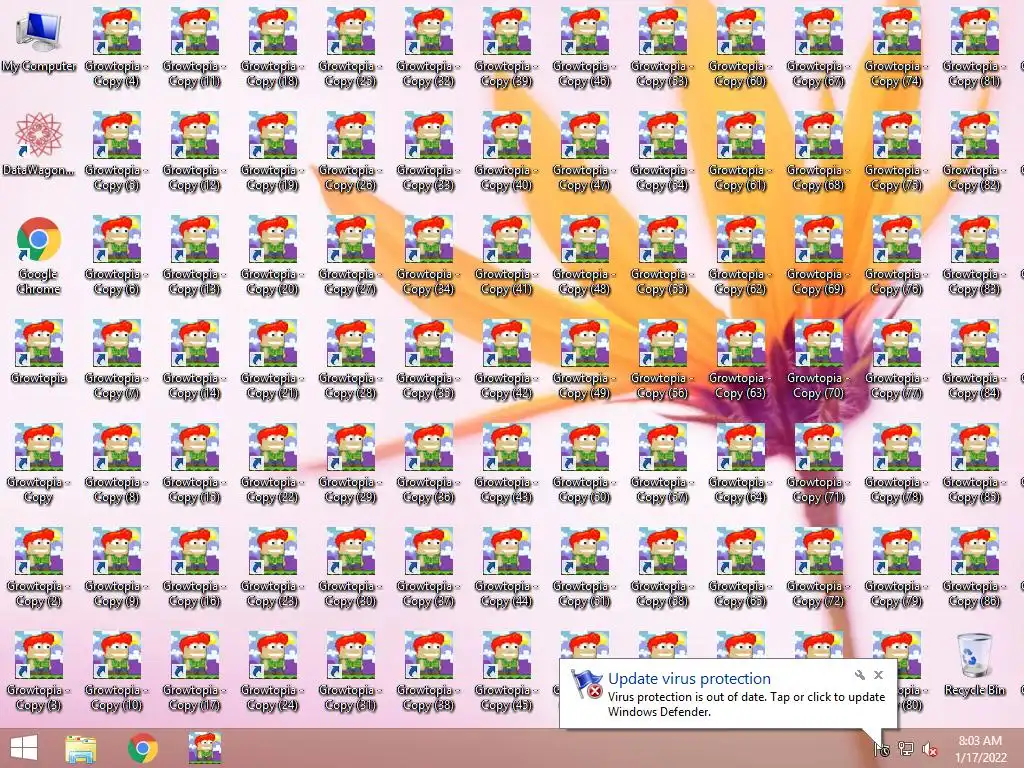Screen dimensions: 1024x768
Task: Click 'Virus protection is out of date' message
Action: tap(746, 704)
